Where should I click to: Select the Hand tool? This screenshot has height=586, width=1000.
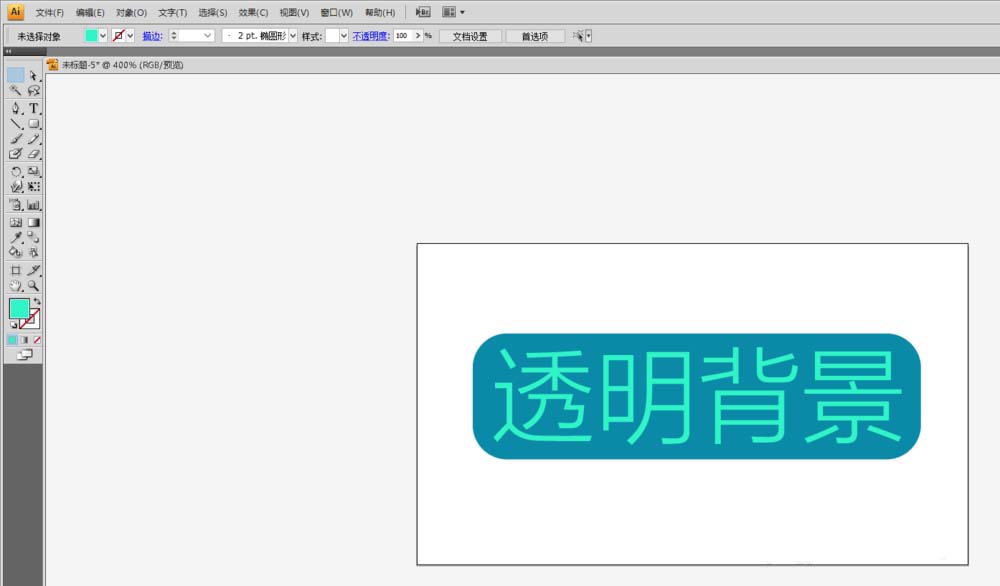[x=16, y=284]
